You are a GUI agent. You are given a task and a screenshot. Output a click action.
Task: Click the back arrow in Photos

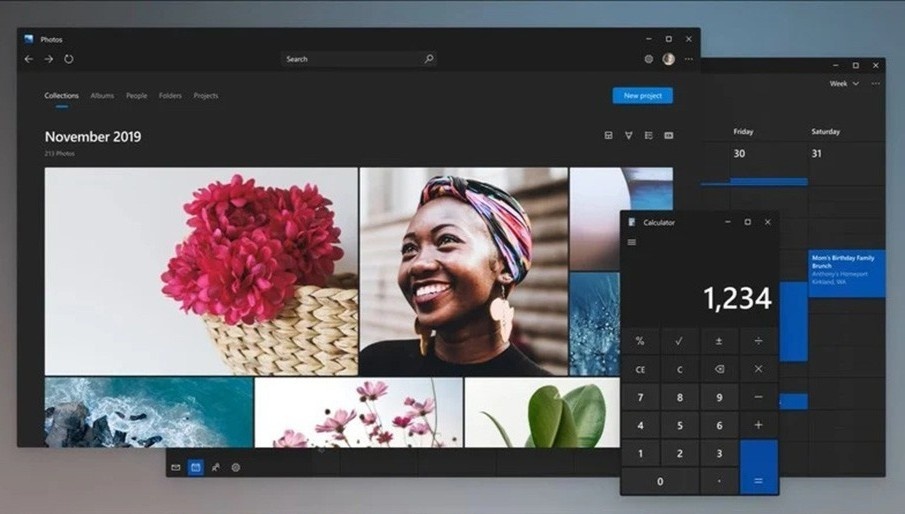(x=28, y=59)
